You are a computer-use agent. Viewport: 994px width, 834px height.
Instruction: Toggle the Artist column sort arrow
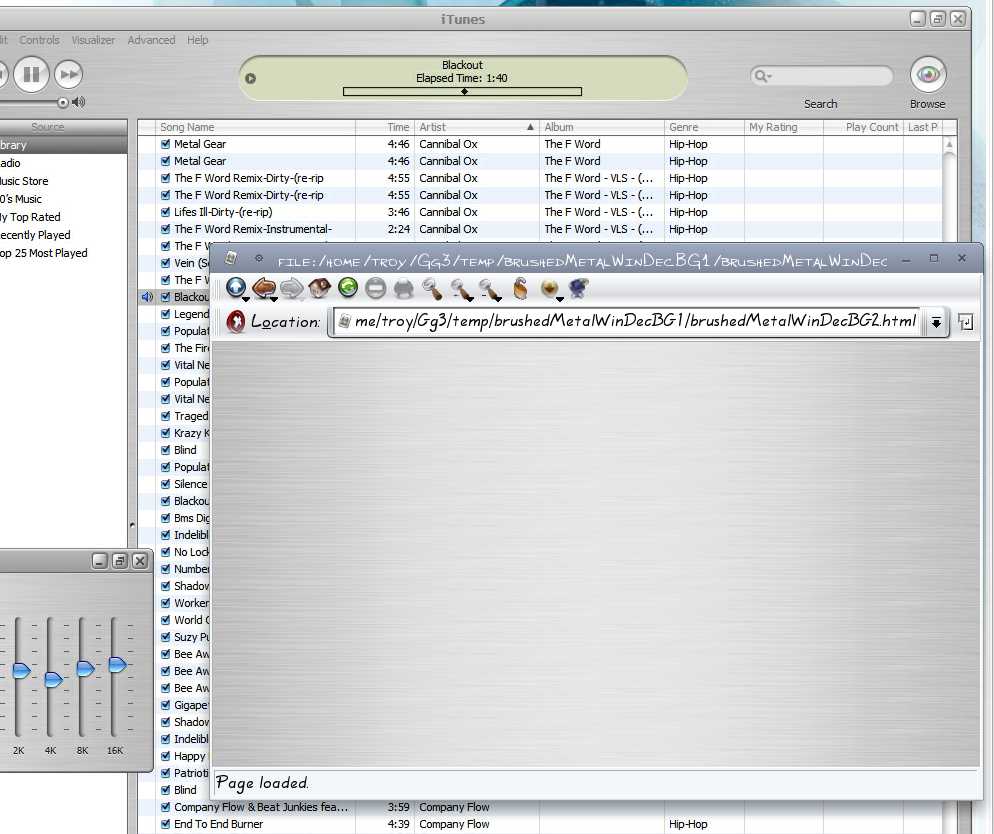click(530, 127)
